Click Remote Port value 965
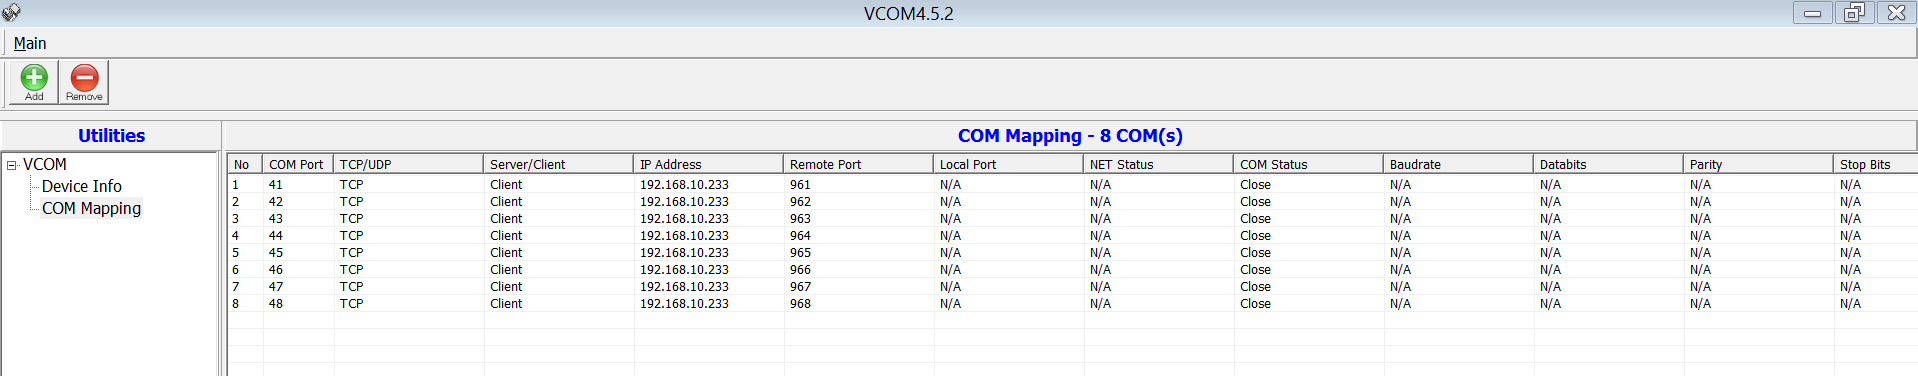The width and height of the screenshot is (1918, 376). 800,252
